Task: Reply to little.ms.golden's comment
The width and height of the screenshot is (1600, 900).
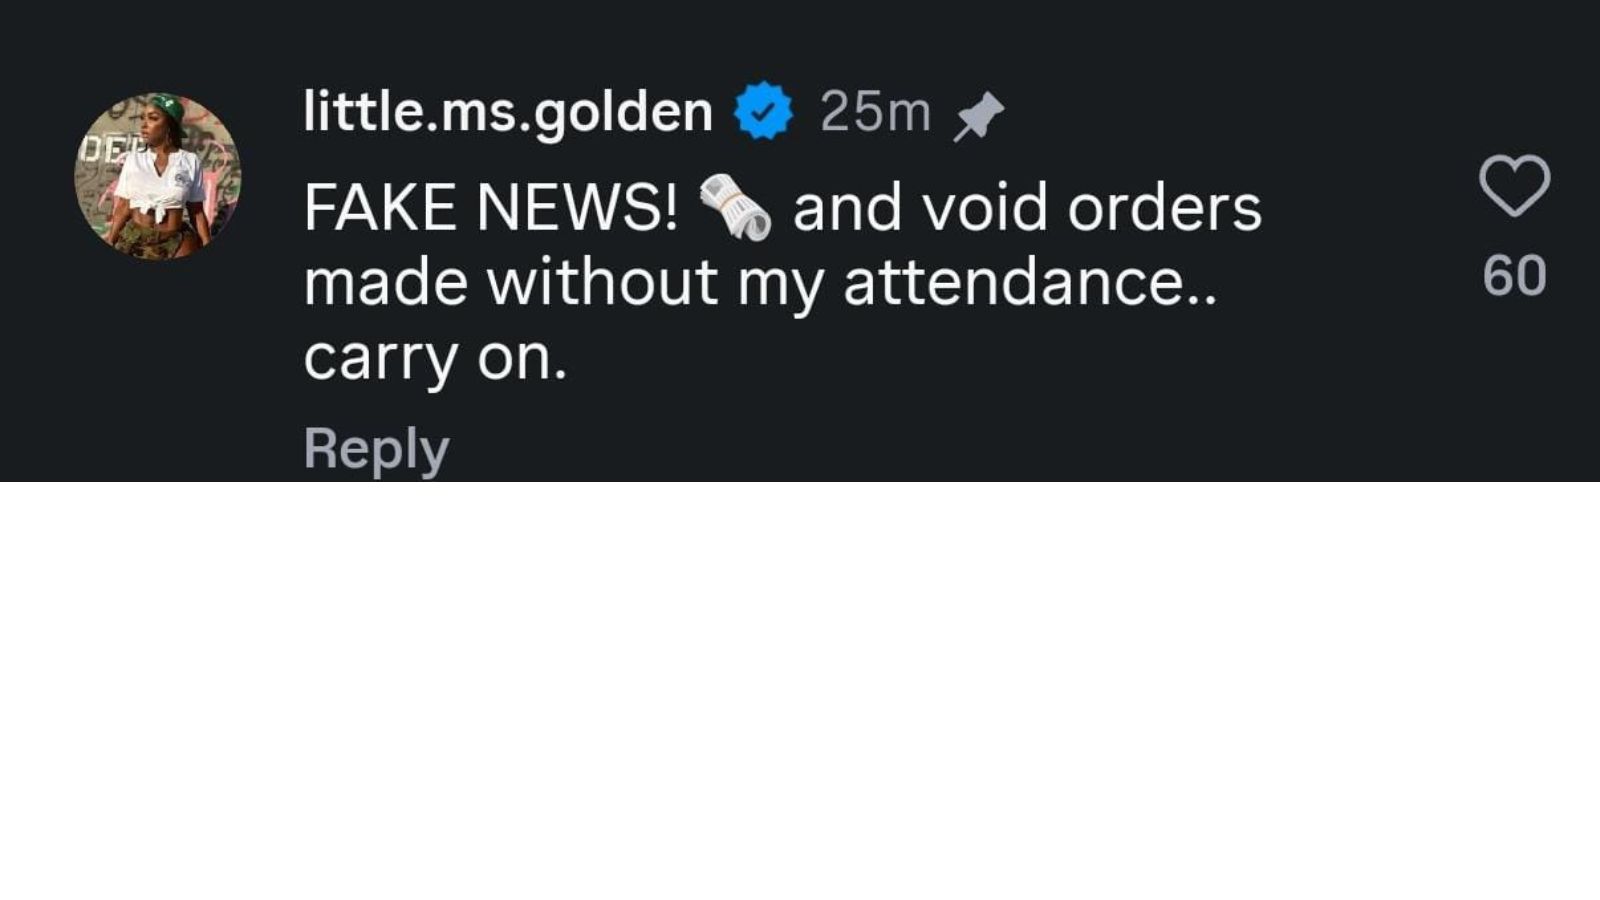Action: pos(376,448)
